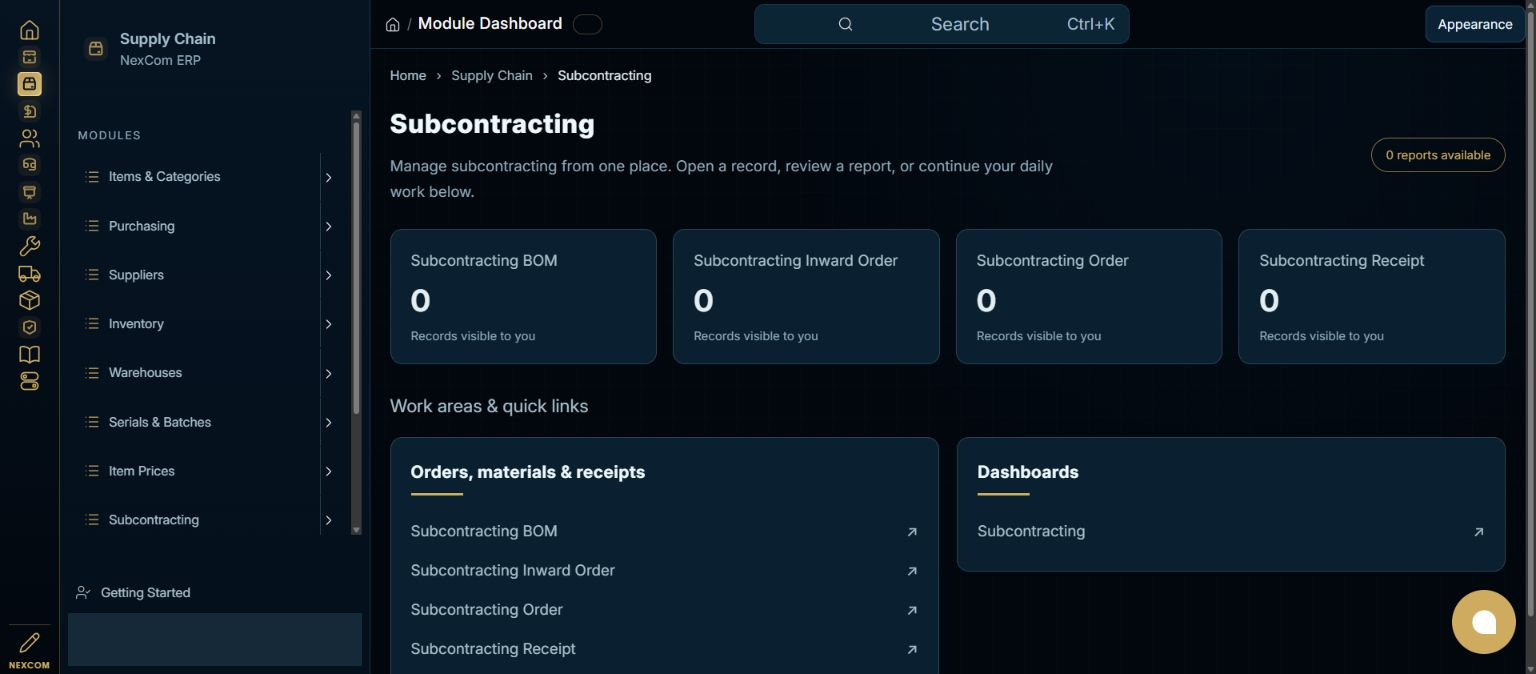Open the headset support icon in rail
Viewport: 1536px width, 674px height.
tap(29, 165)
